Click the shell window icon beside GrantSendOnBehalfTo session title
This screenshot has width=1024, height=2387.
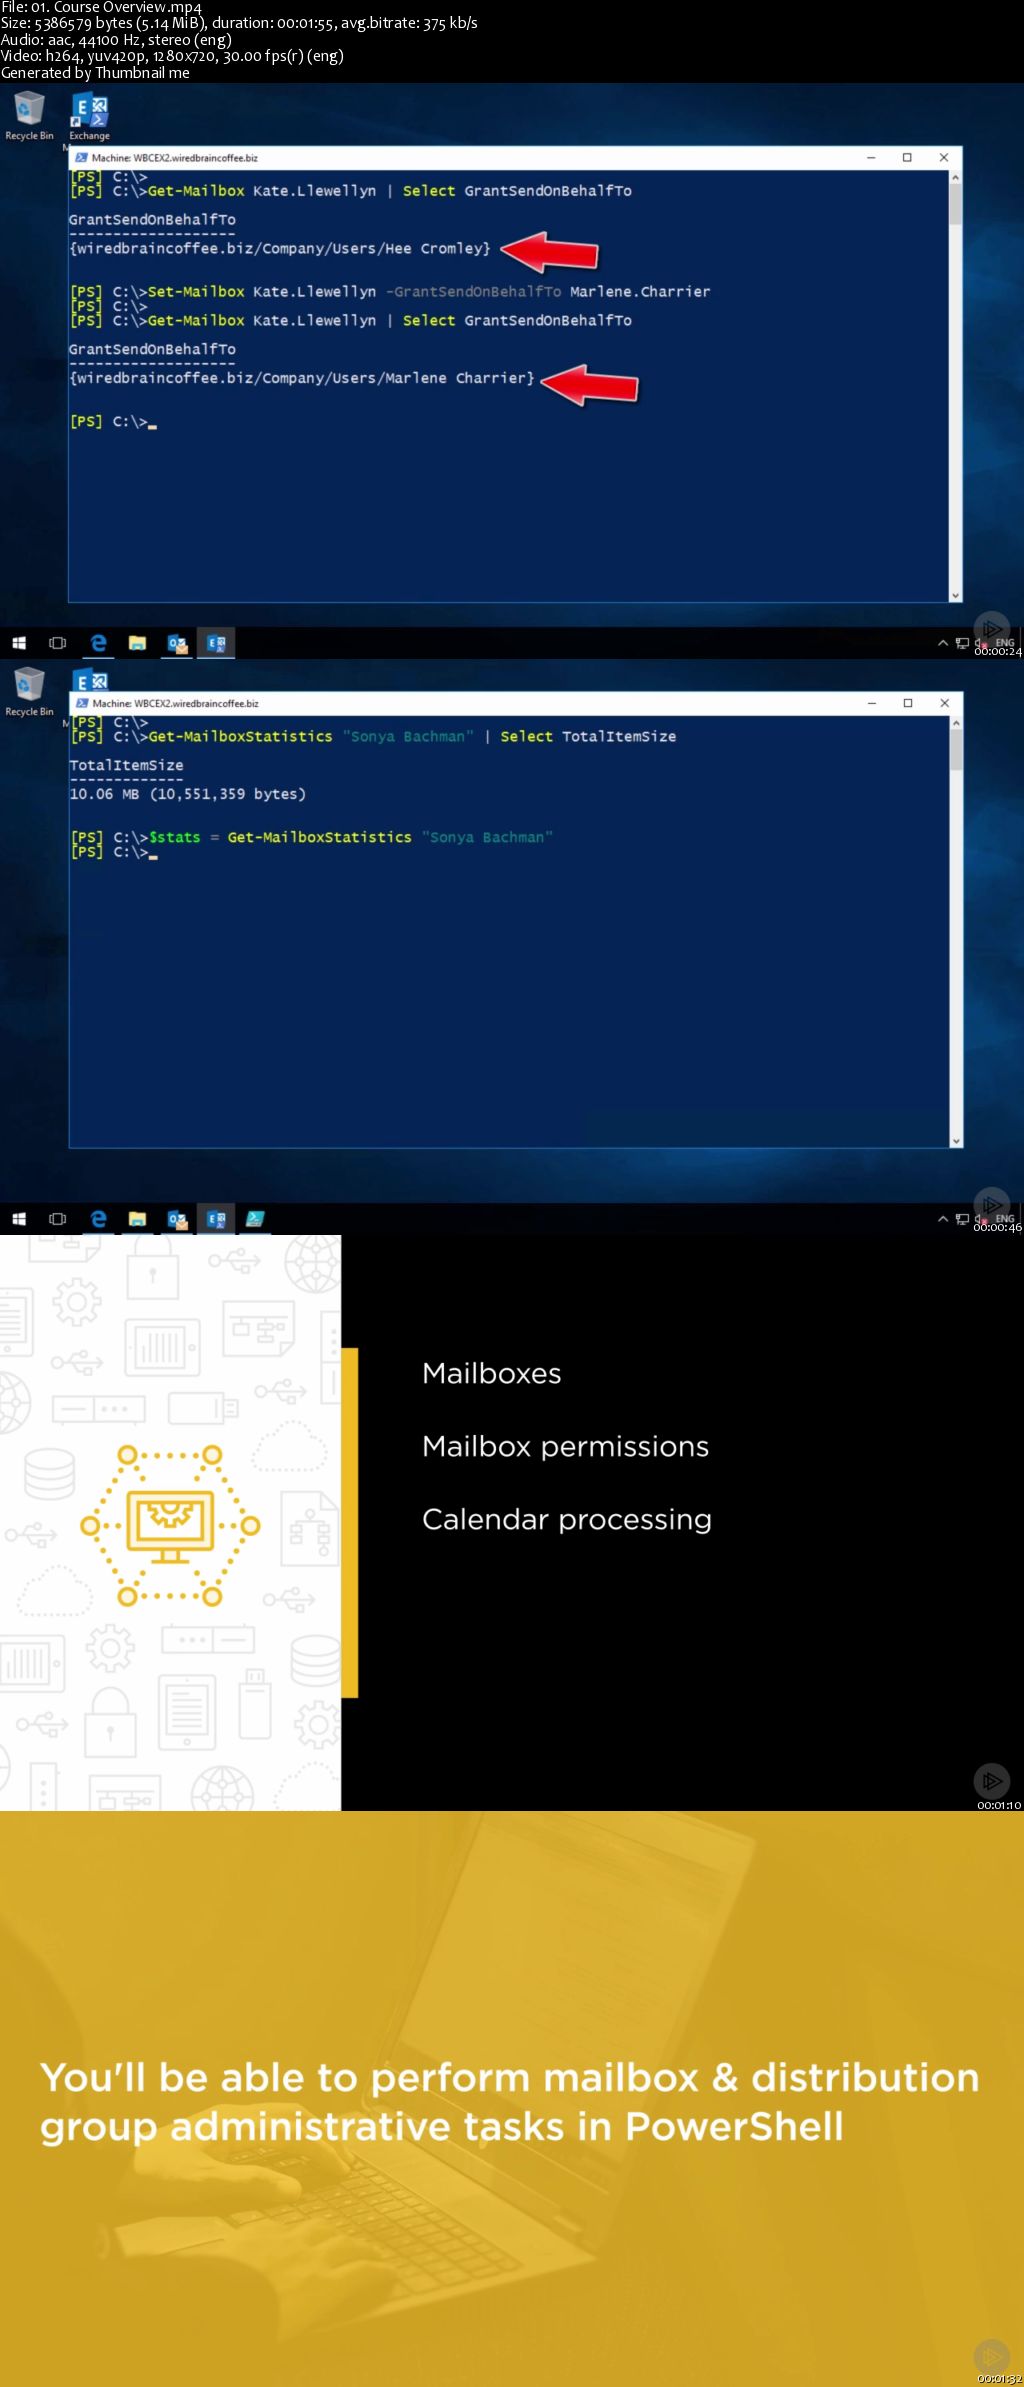pyautogui.click(x=81, y=157)
